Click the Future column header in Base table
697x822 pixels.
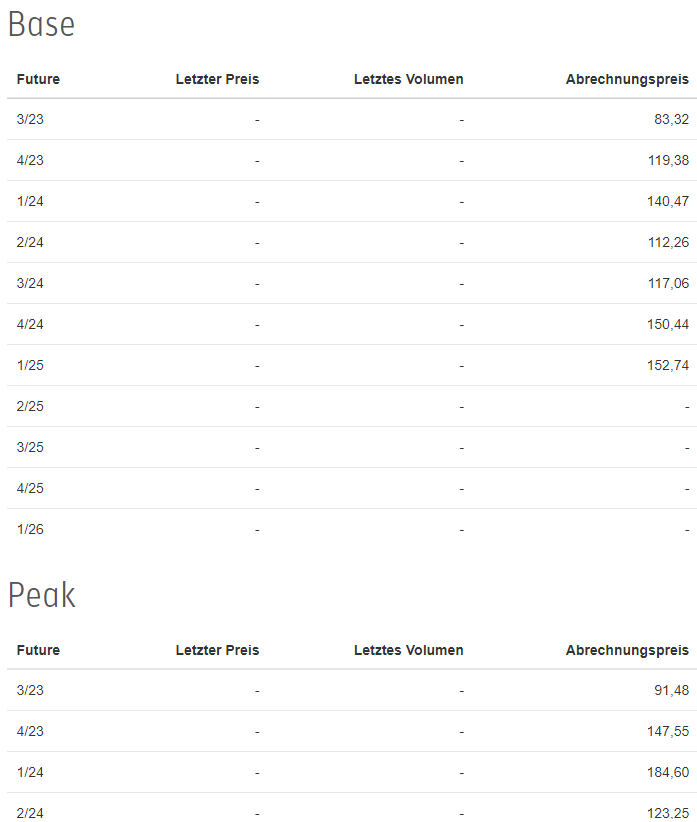tap(38, 79)
